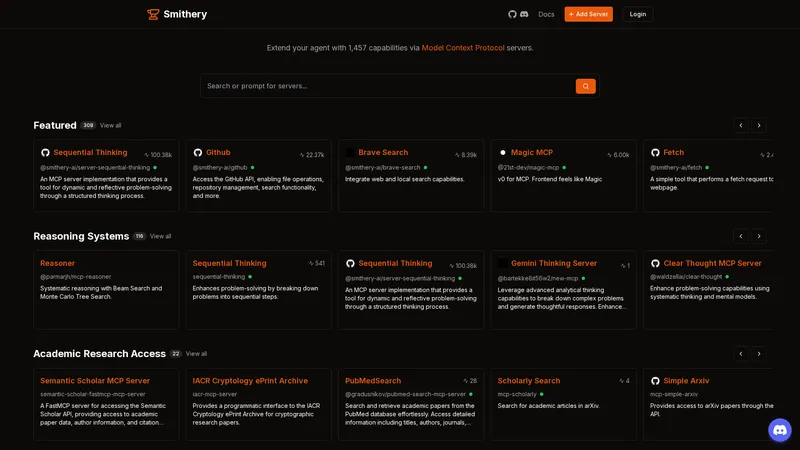800x450 pixels.
Task: Show previous Academic Research Access servers
Action: [x=741, y=354]
